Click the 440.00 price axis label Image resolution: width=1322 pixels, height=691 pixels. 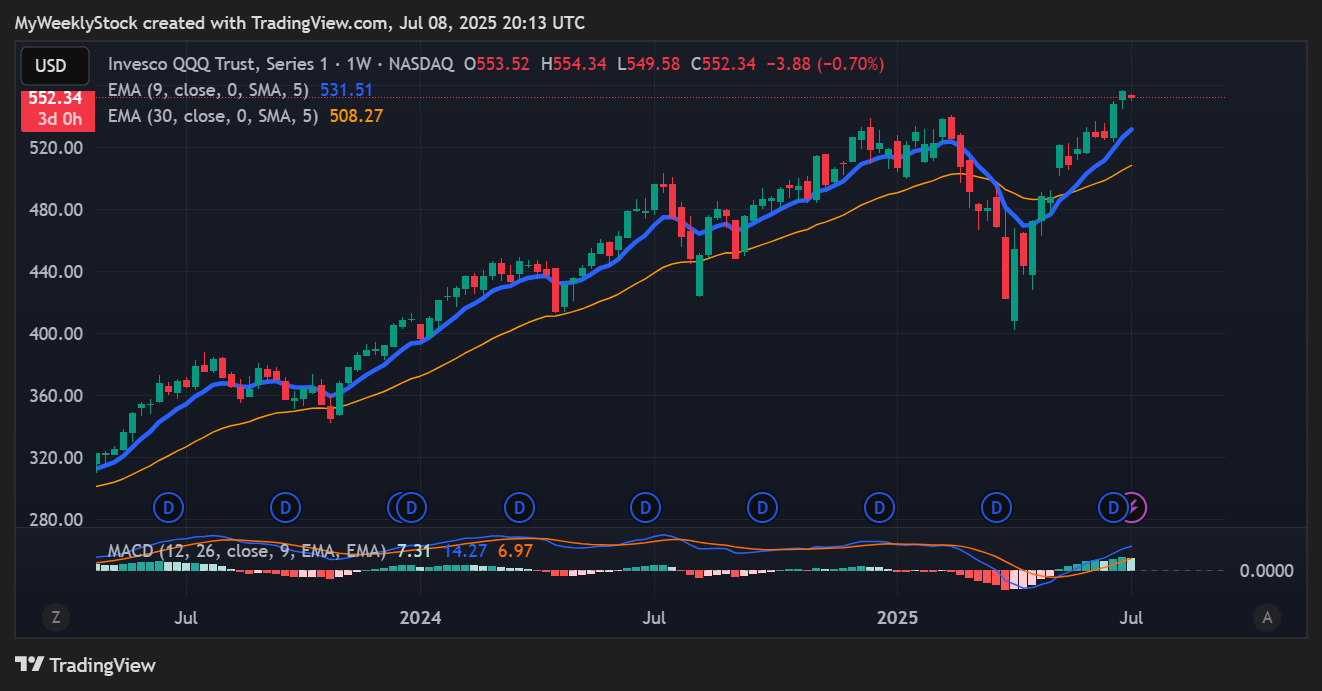tap(58, 271)
